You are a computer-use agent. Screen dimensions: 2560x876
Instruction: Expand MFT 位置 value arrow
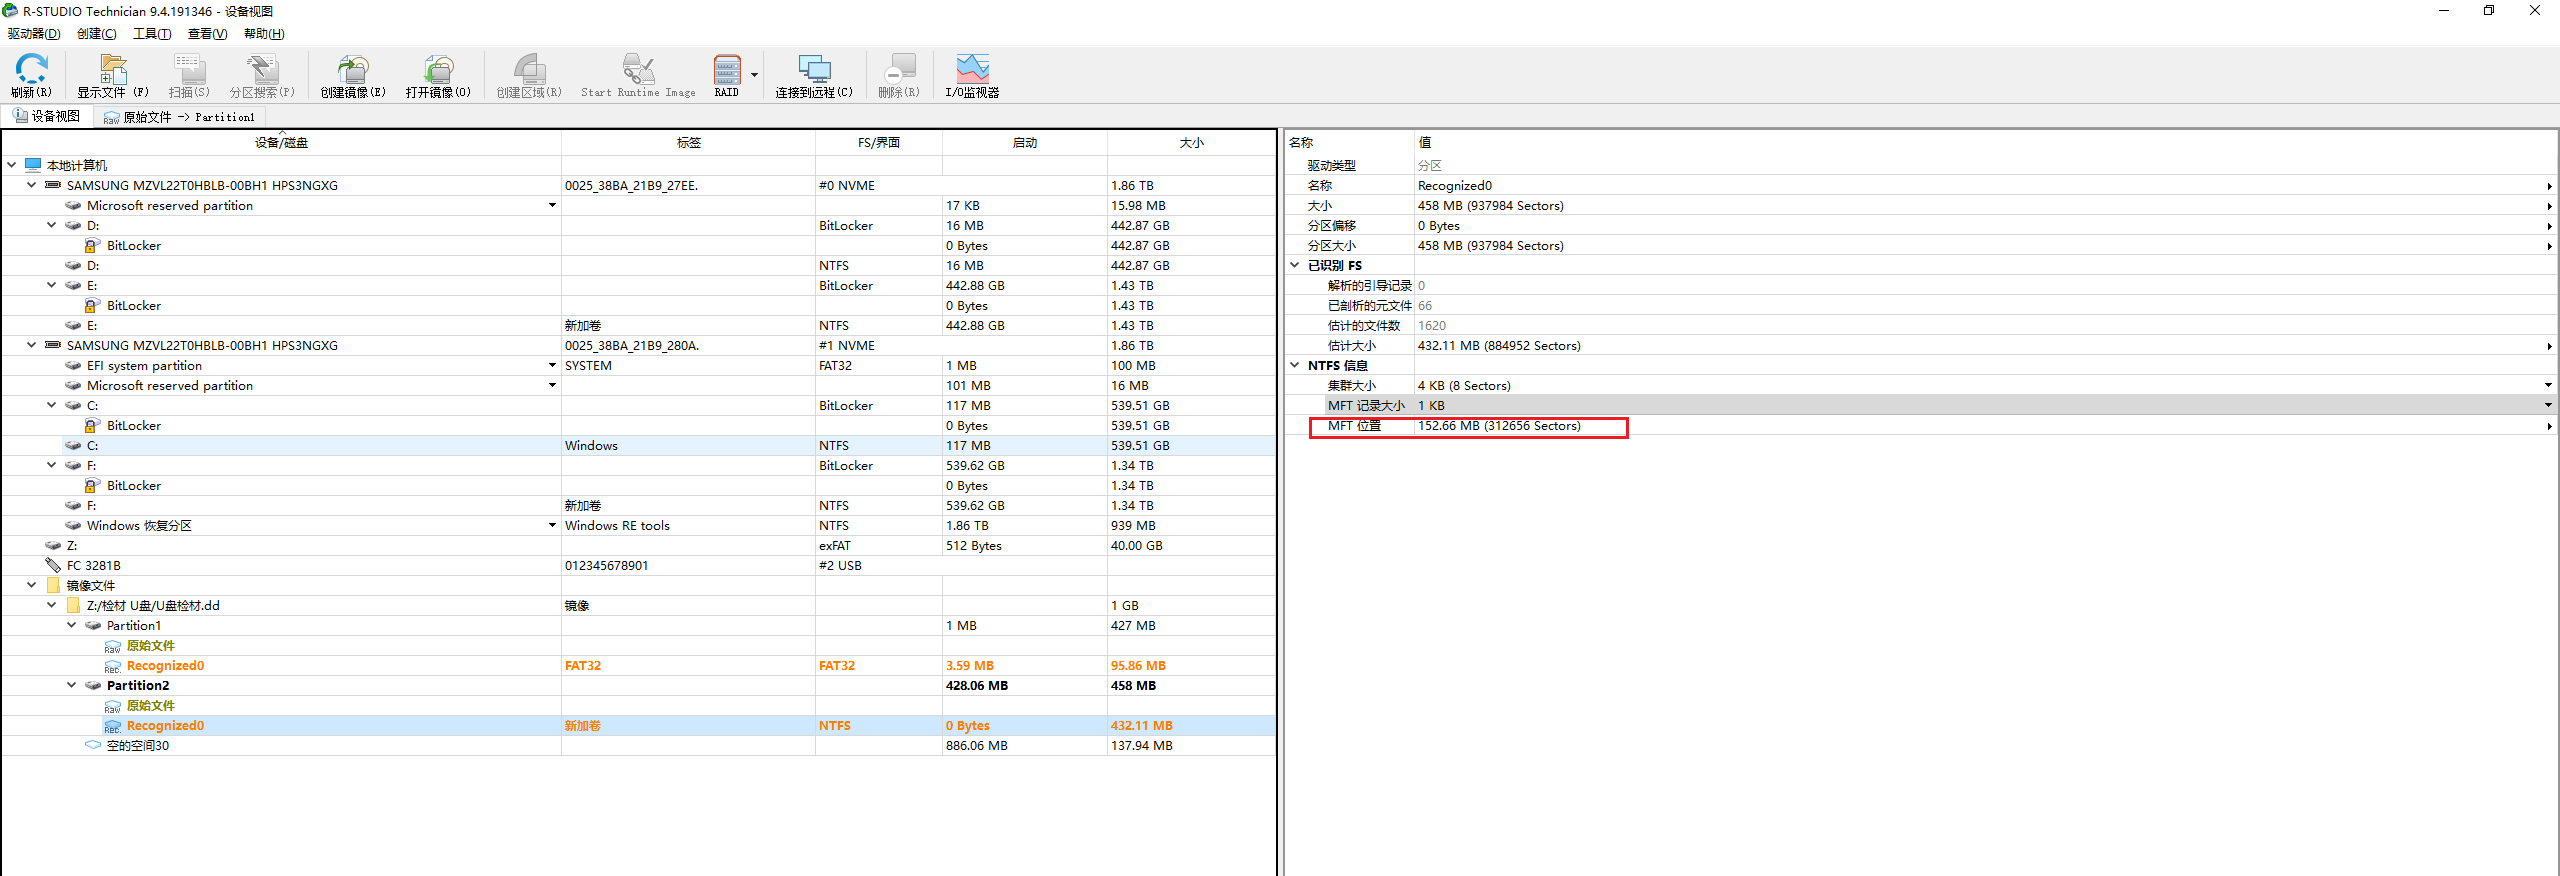pyautogui.click(x=2548, y=426)
